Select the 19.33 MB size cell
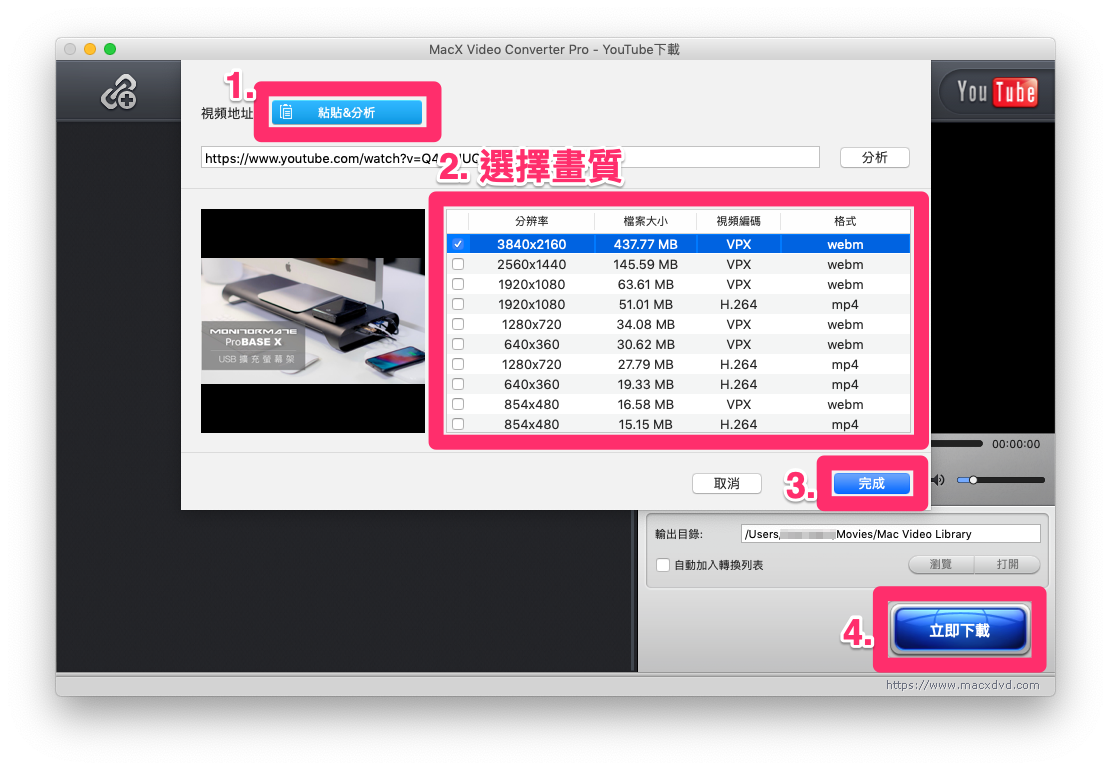 [645, 384]
